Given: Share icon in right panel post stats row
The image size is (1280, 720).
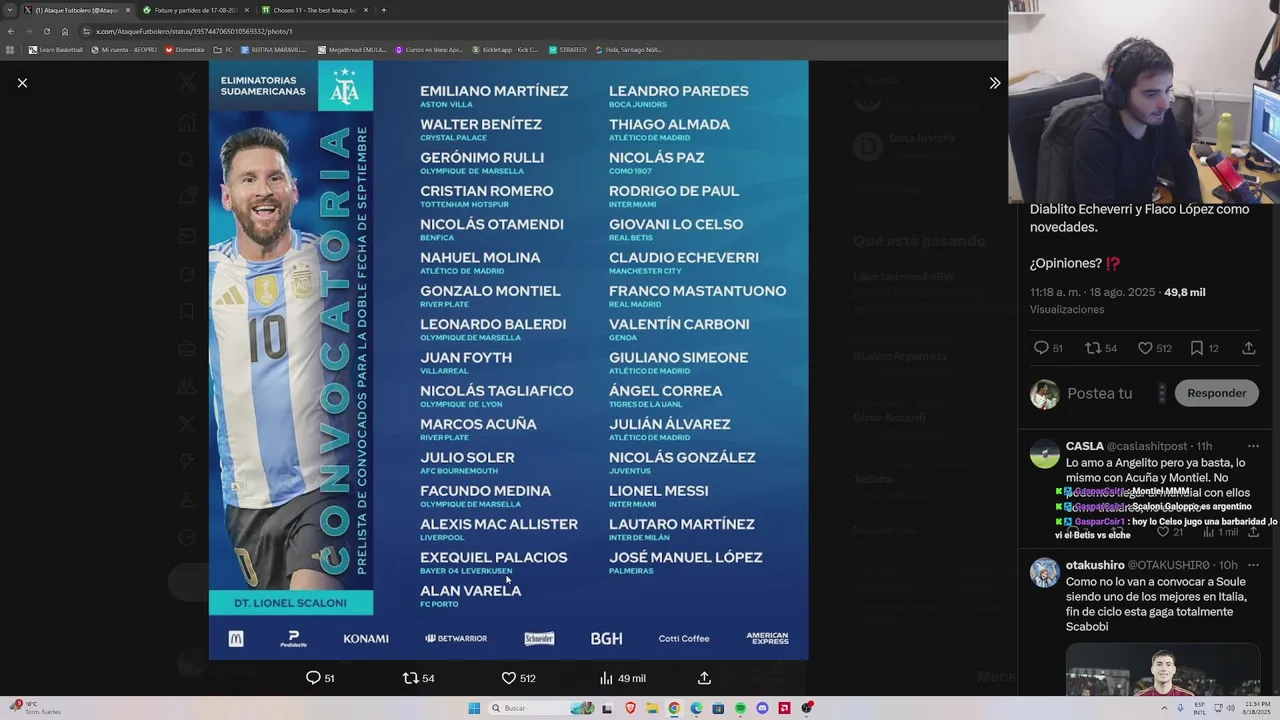Looking at the screenshot, I should point(1249,348).
